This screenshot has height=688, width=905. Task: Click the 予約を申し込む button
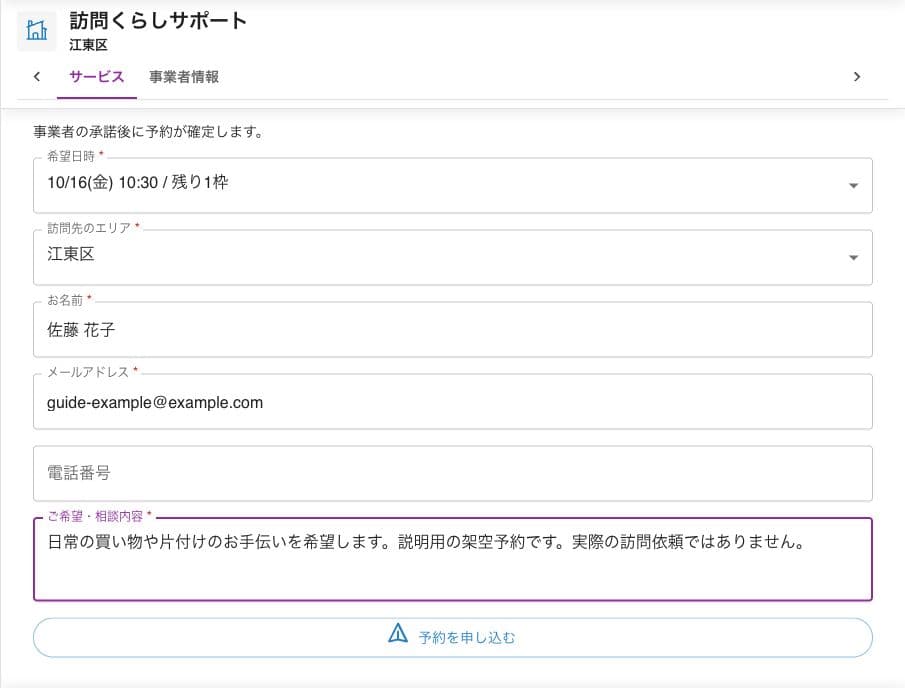(x=452, y=637)
